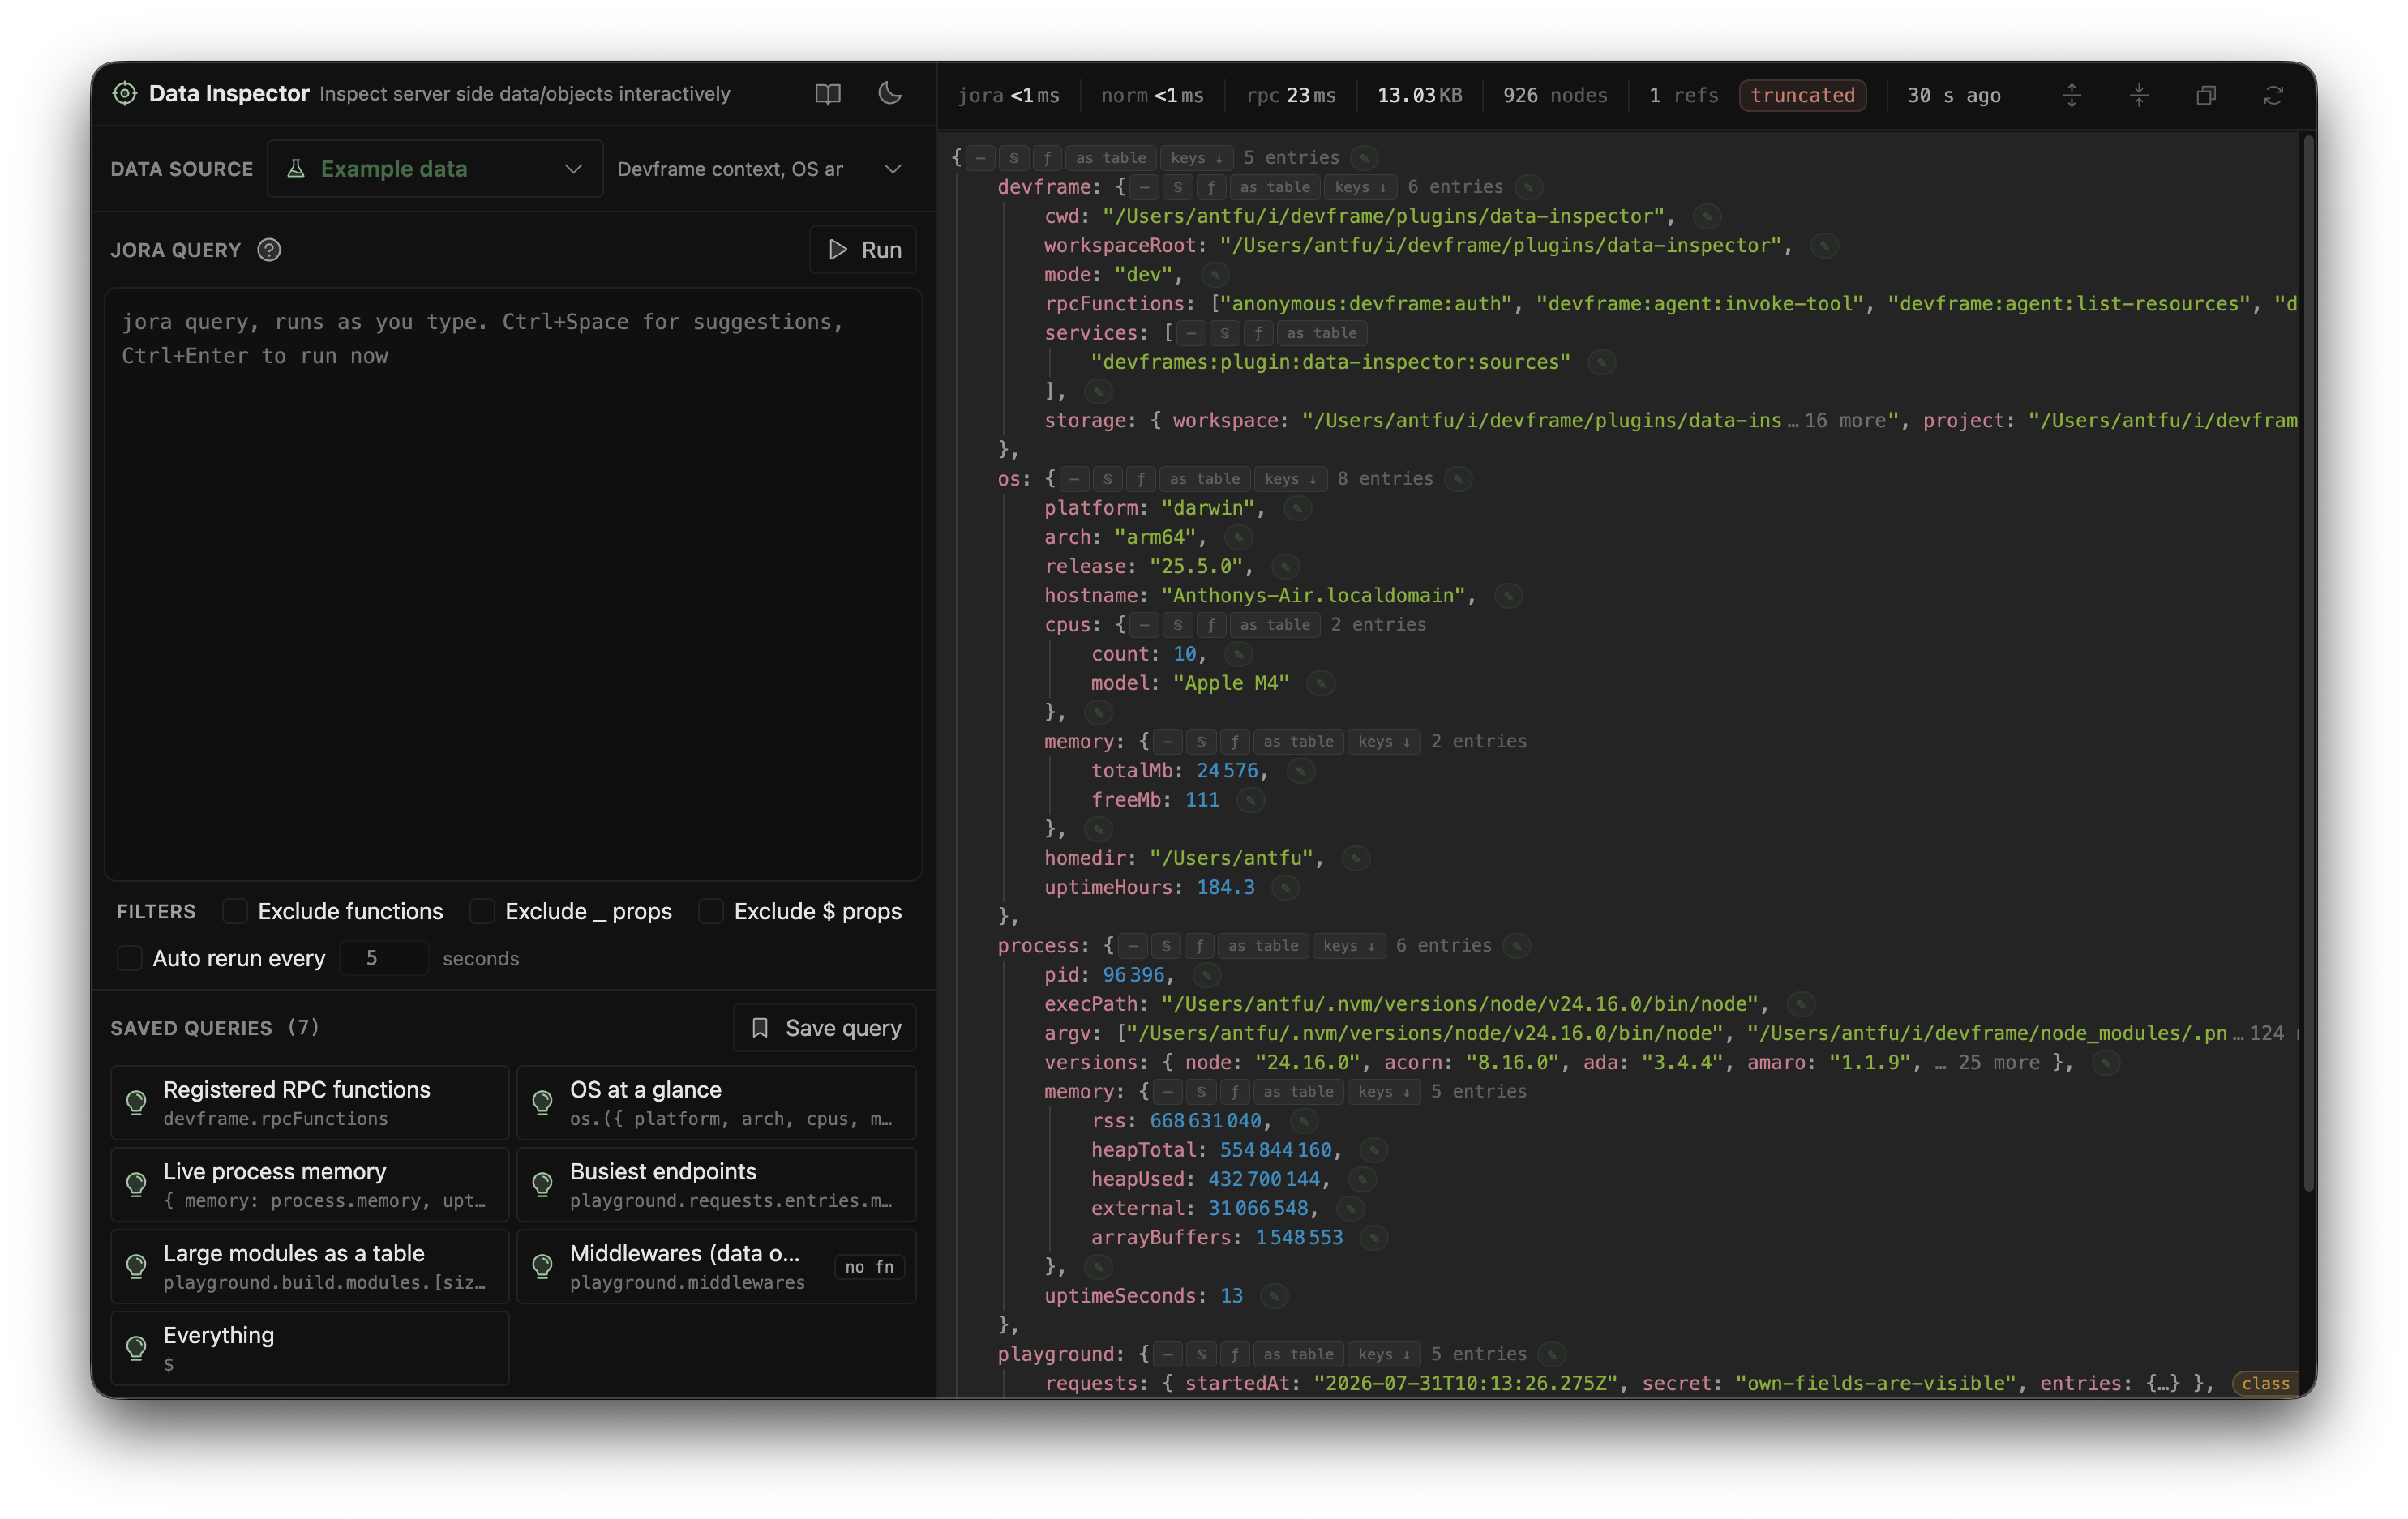
Task: Load the OS at a glance saved query
Action: click(716, 1103)
